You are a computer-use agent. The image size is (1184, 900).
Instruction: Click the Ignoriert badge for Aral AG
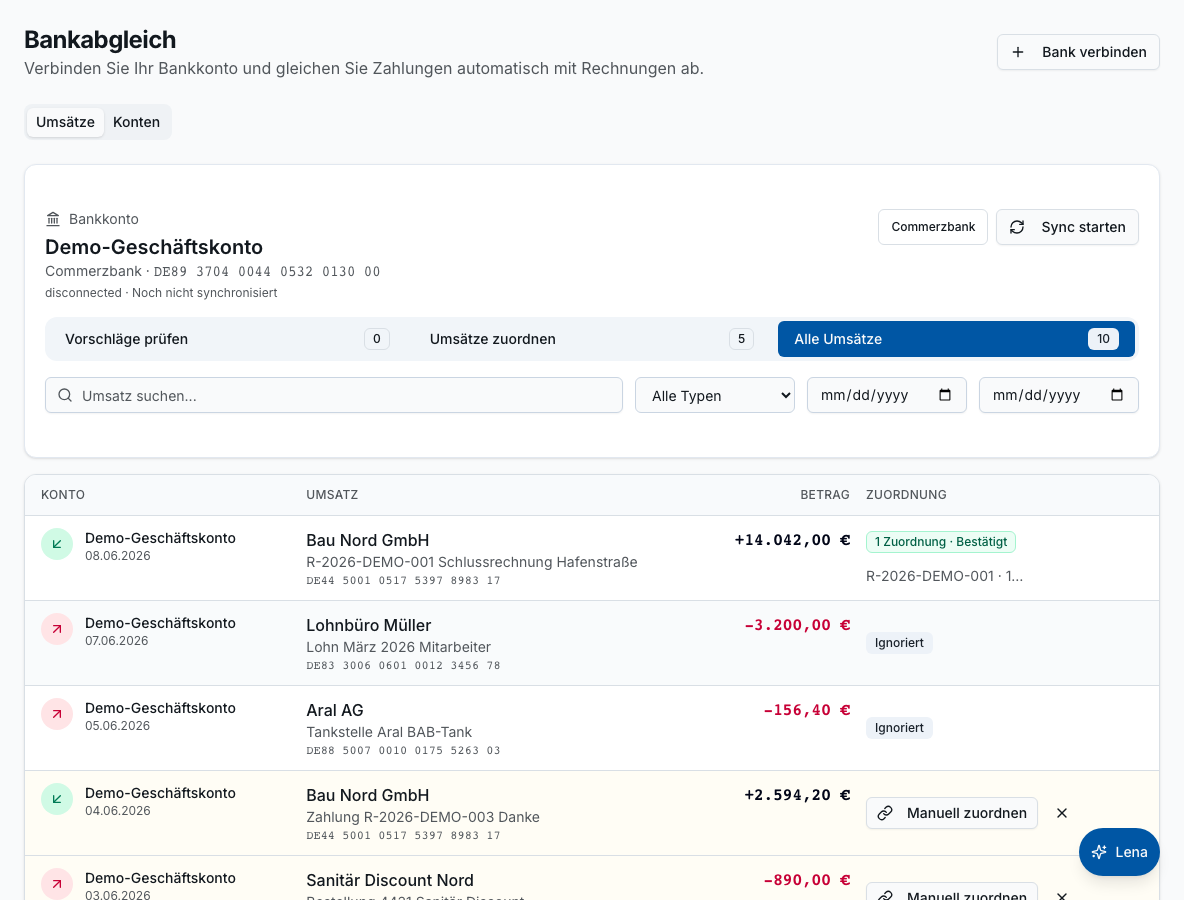[899, 728]
